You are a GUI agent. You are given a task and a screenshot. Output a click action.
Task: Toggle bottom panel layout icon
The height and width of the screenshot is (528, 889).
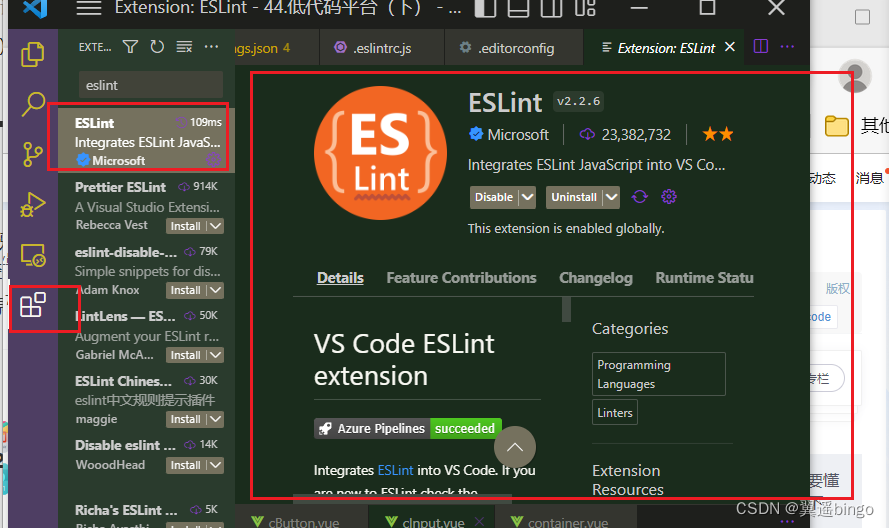[x=518, y=8]
